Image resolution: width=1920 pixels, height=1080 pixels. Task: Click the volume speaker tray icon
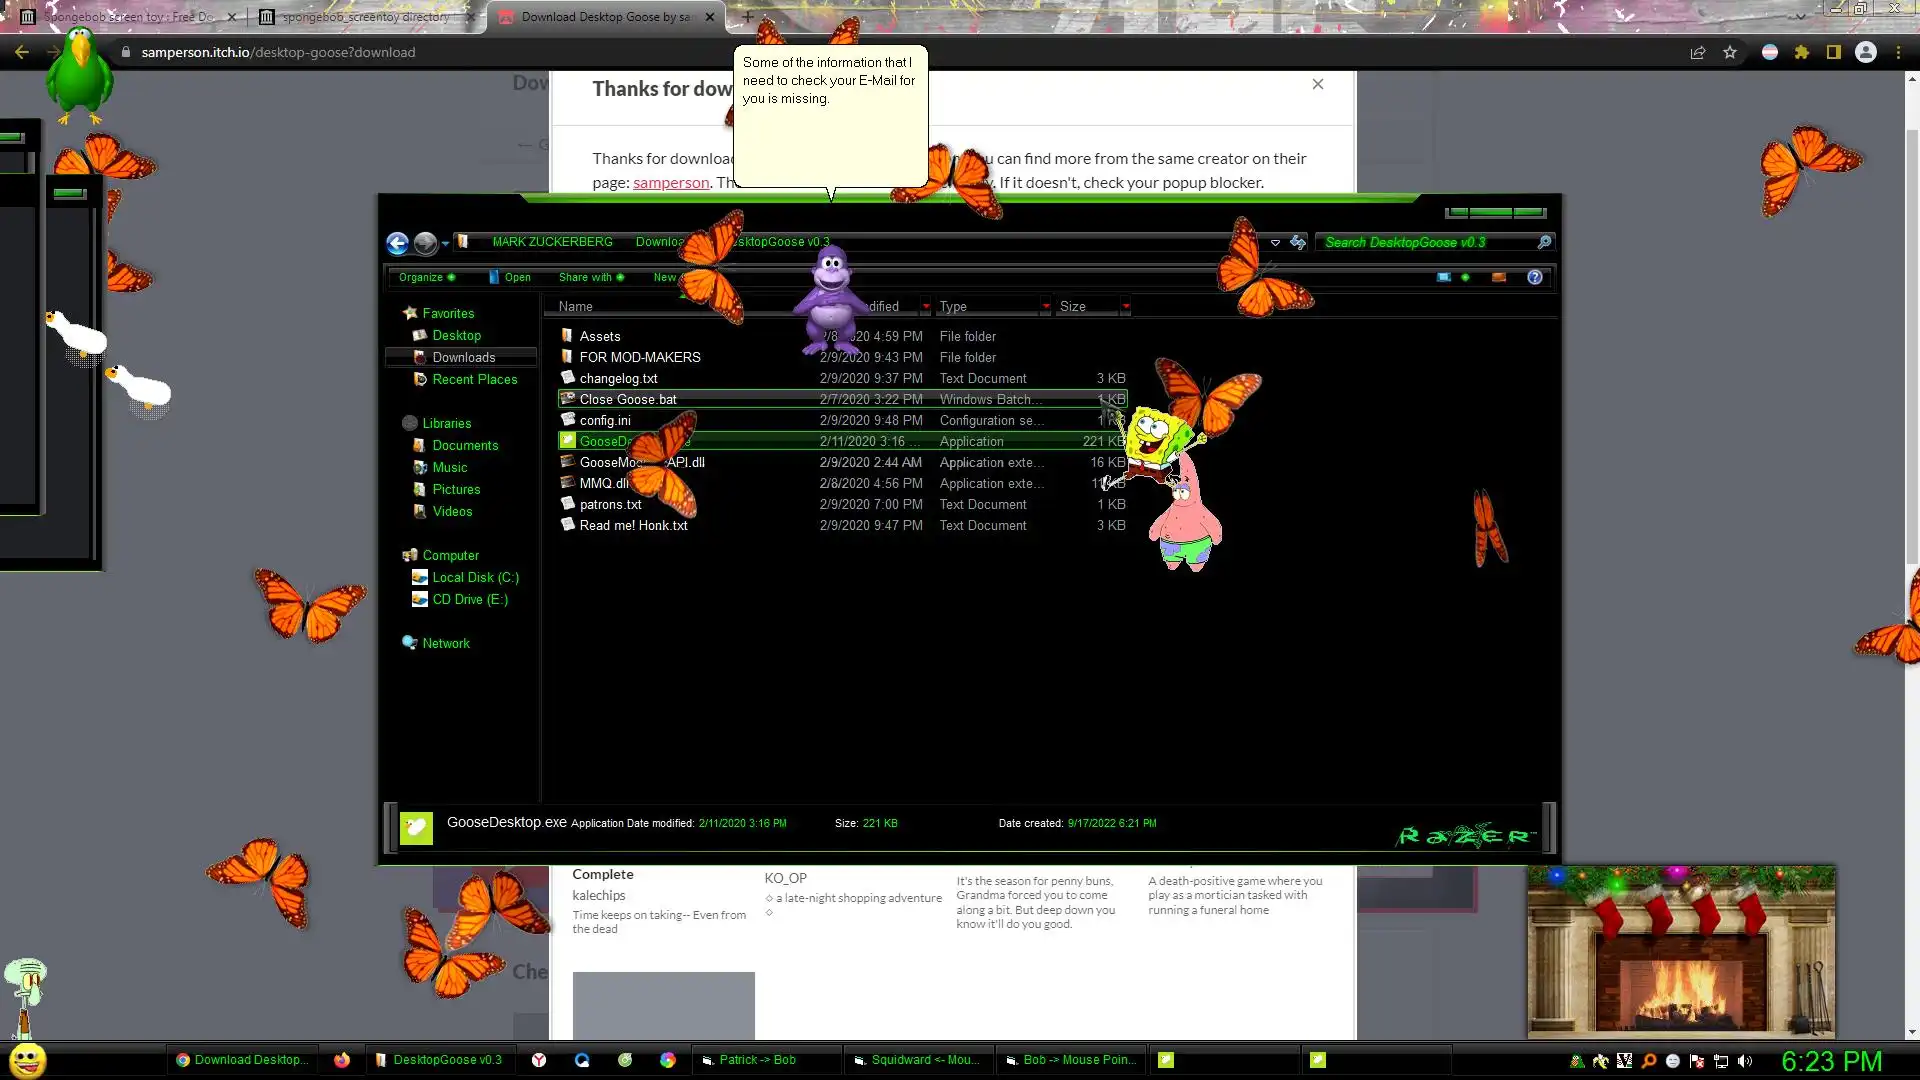1745,1061
